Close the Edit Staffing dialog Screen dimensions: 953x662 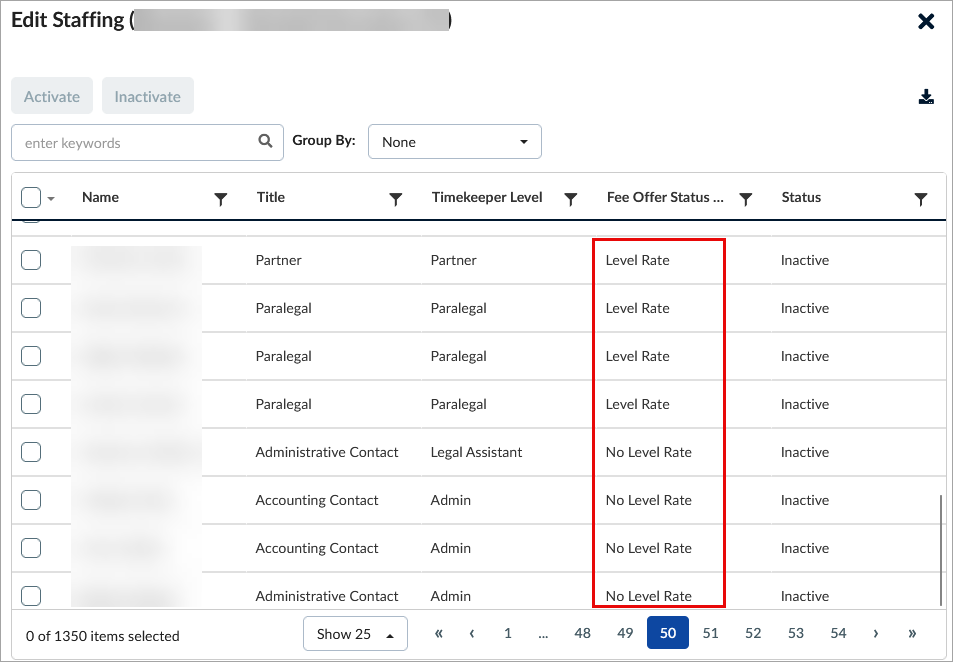point(926,21)
